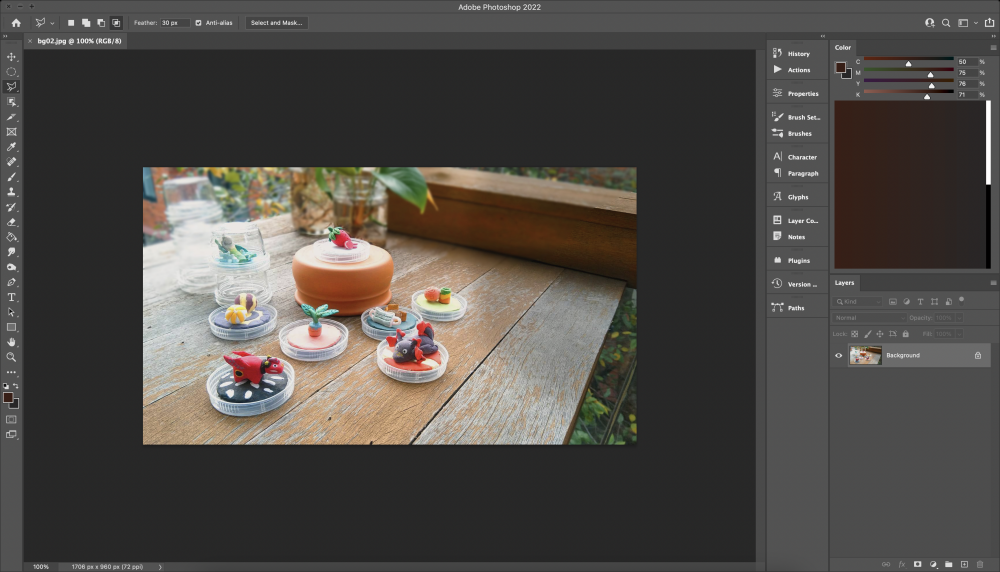Choose Intersect with selection mode

coord(116,23)
